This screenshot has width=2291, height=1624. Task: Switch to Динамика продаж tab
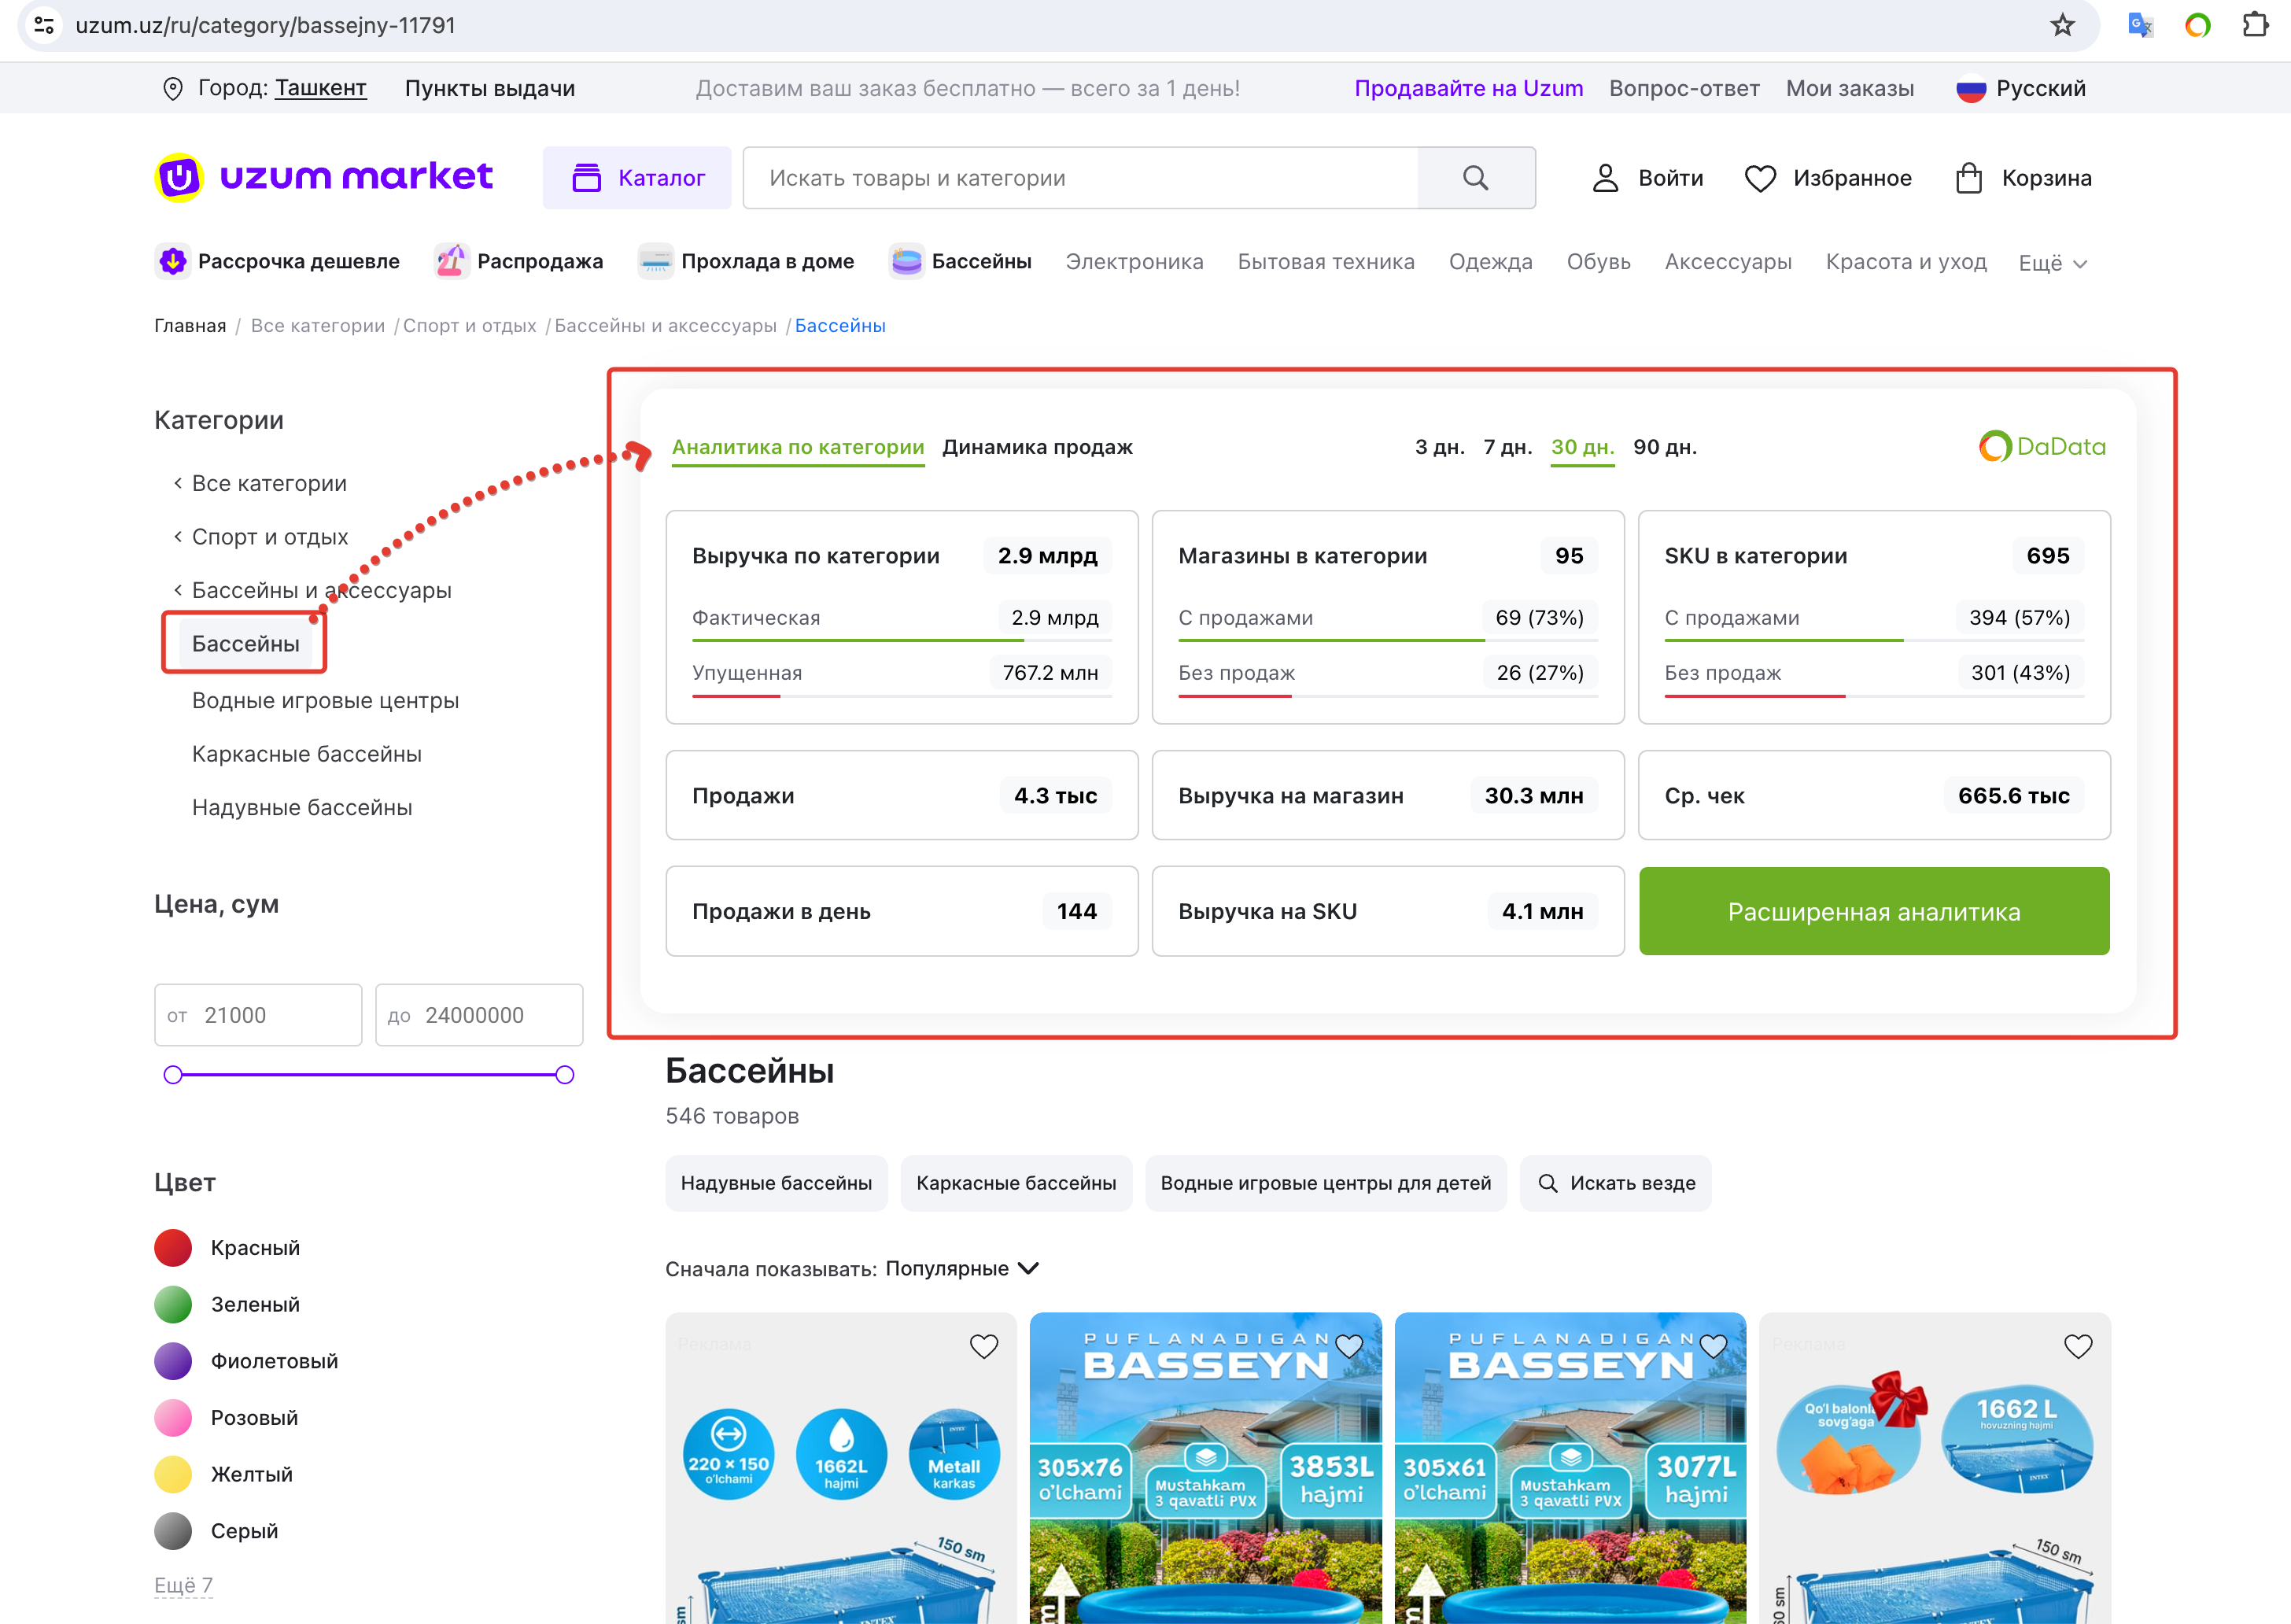(1037, 447)
